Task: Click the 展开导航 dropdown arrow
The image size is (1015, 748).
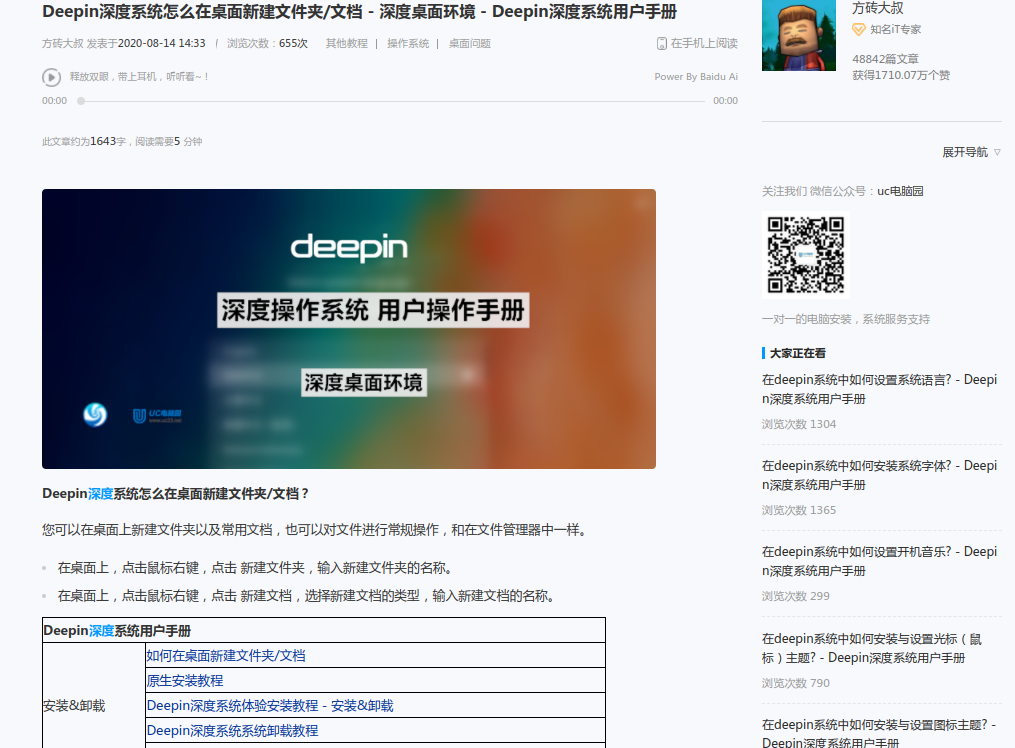Action: coord(997,152)
